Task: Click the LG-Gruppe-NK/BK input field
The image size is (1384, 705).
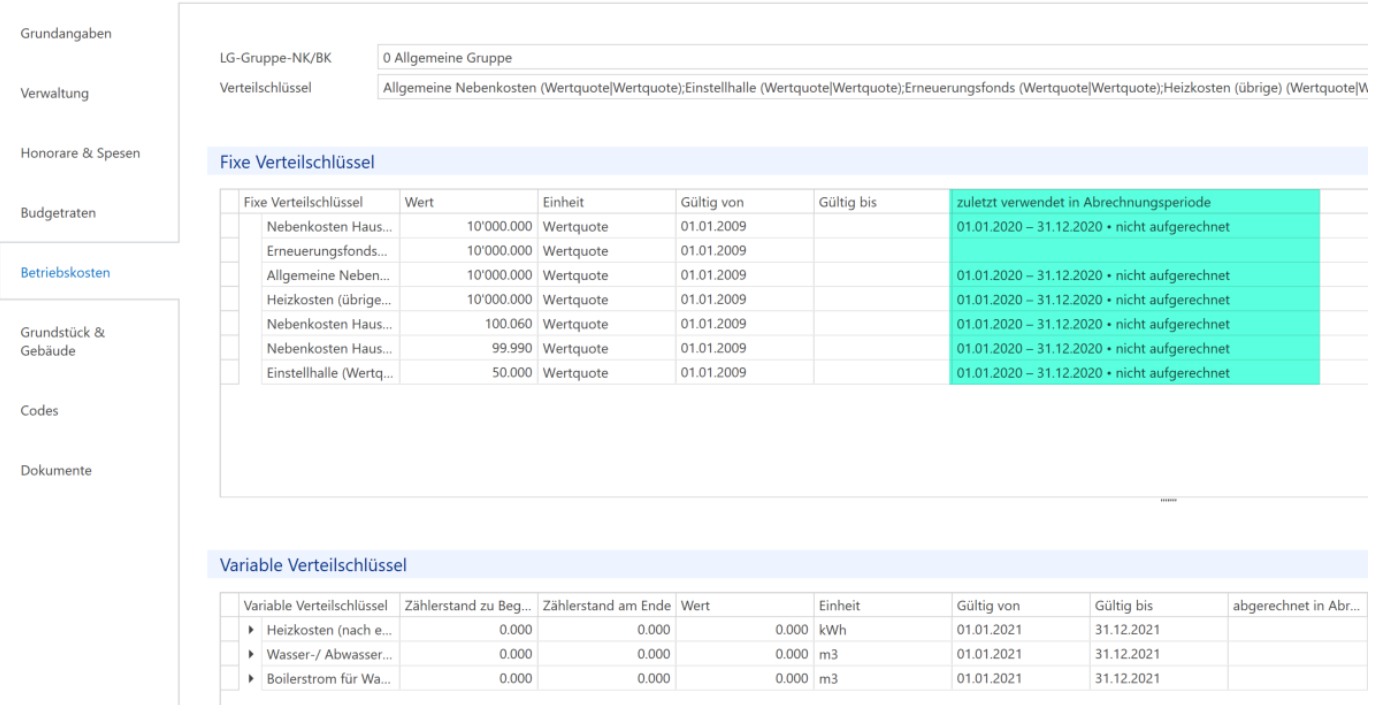Action: 872,58
